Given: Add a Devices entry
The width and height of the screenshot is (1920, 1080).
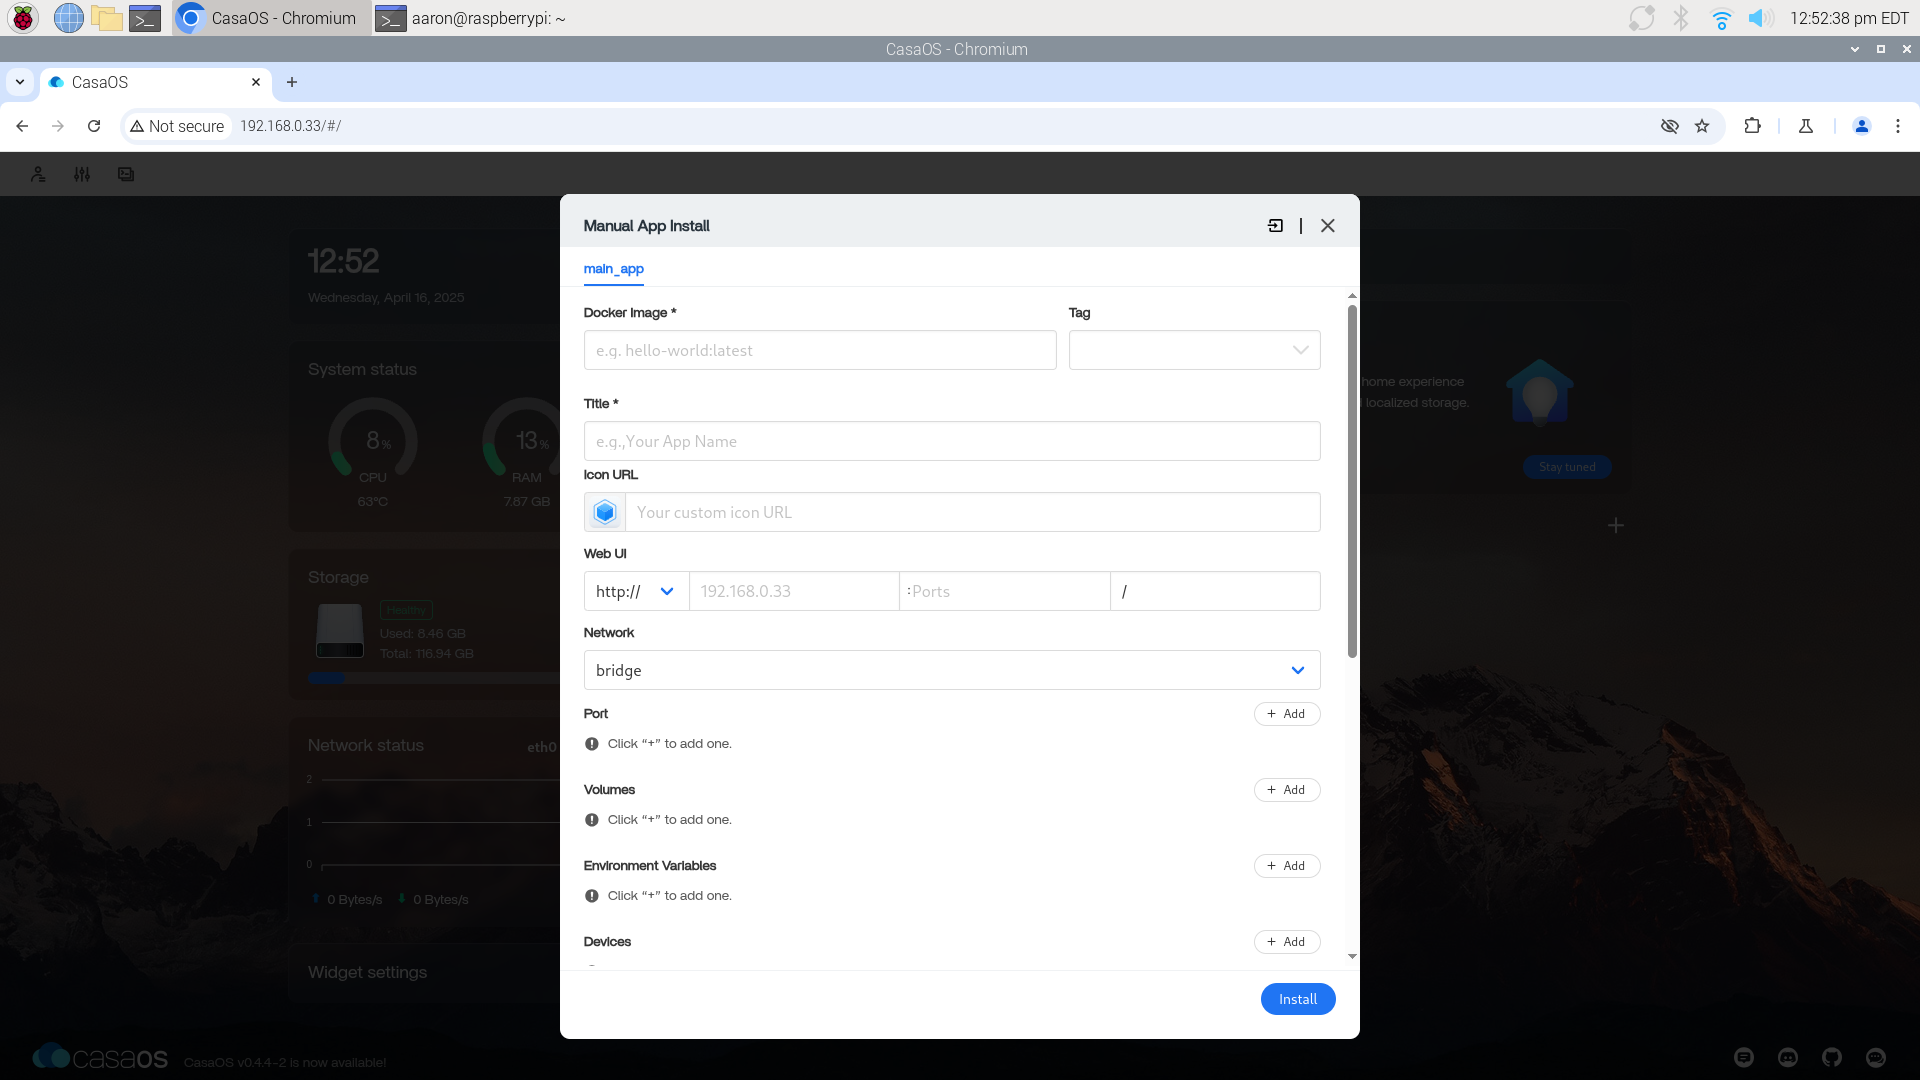Looking at the screenshot, I should (1287, 942).
